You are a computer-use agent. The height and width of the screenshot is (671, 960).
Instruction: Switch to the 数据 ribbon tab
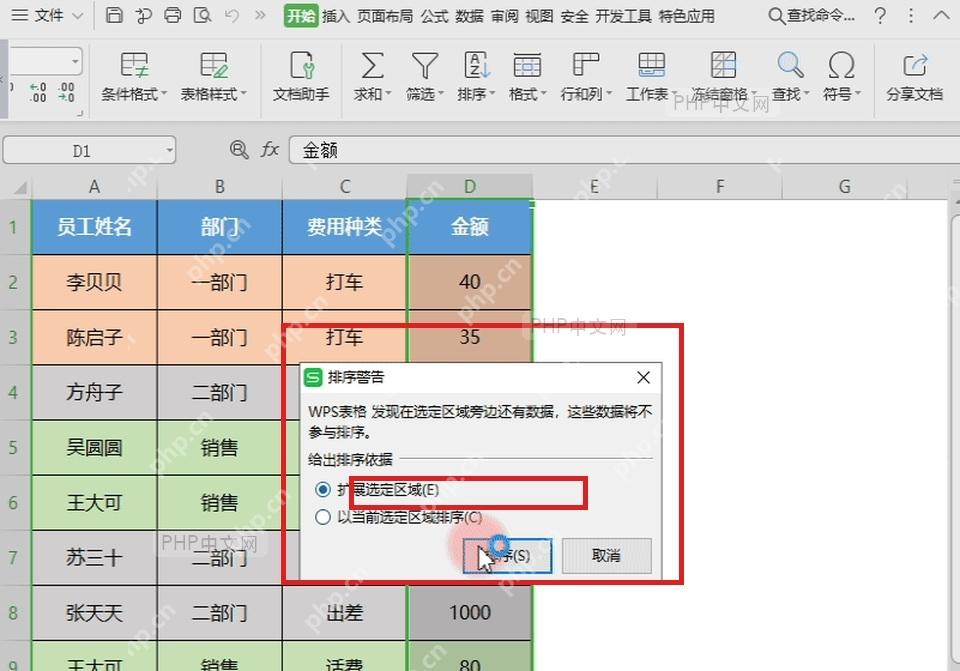(x=470, y=15)
